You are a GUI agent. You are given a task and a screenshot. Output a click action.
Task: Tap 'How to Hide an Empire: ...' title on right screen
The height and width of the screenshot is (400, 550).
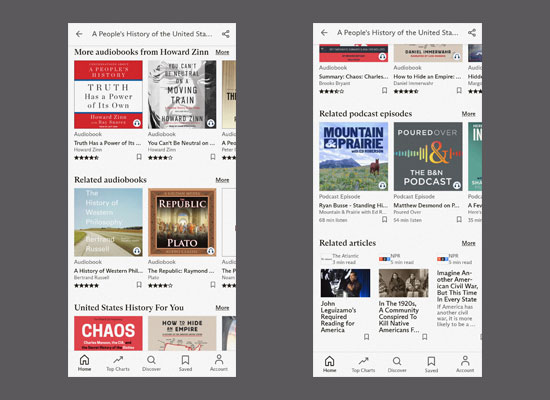pyautogui.click(x=427, y=76)
